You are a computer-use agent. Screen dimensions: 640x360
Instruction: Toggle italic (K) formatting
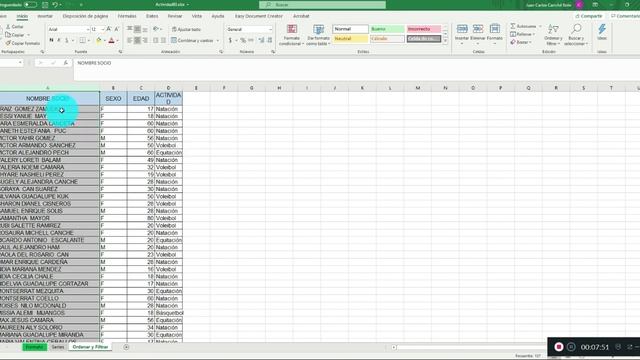point(59,40)
